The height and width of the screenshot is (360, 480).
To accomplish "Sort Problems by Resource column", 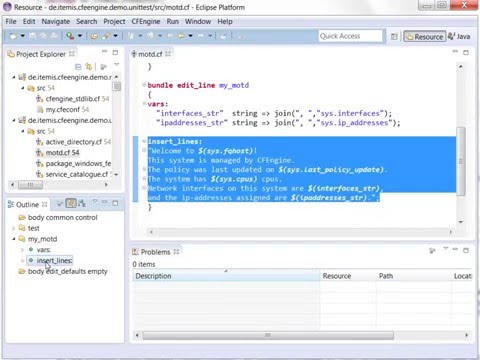I will pyautogui.click(x=348, y=276).
